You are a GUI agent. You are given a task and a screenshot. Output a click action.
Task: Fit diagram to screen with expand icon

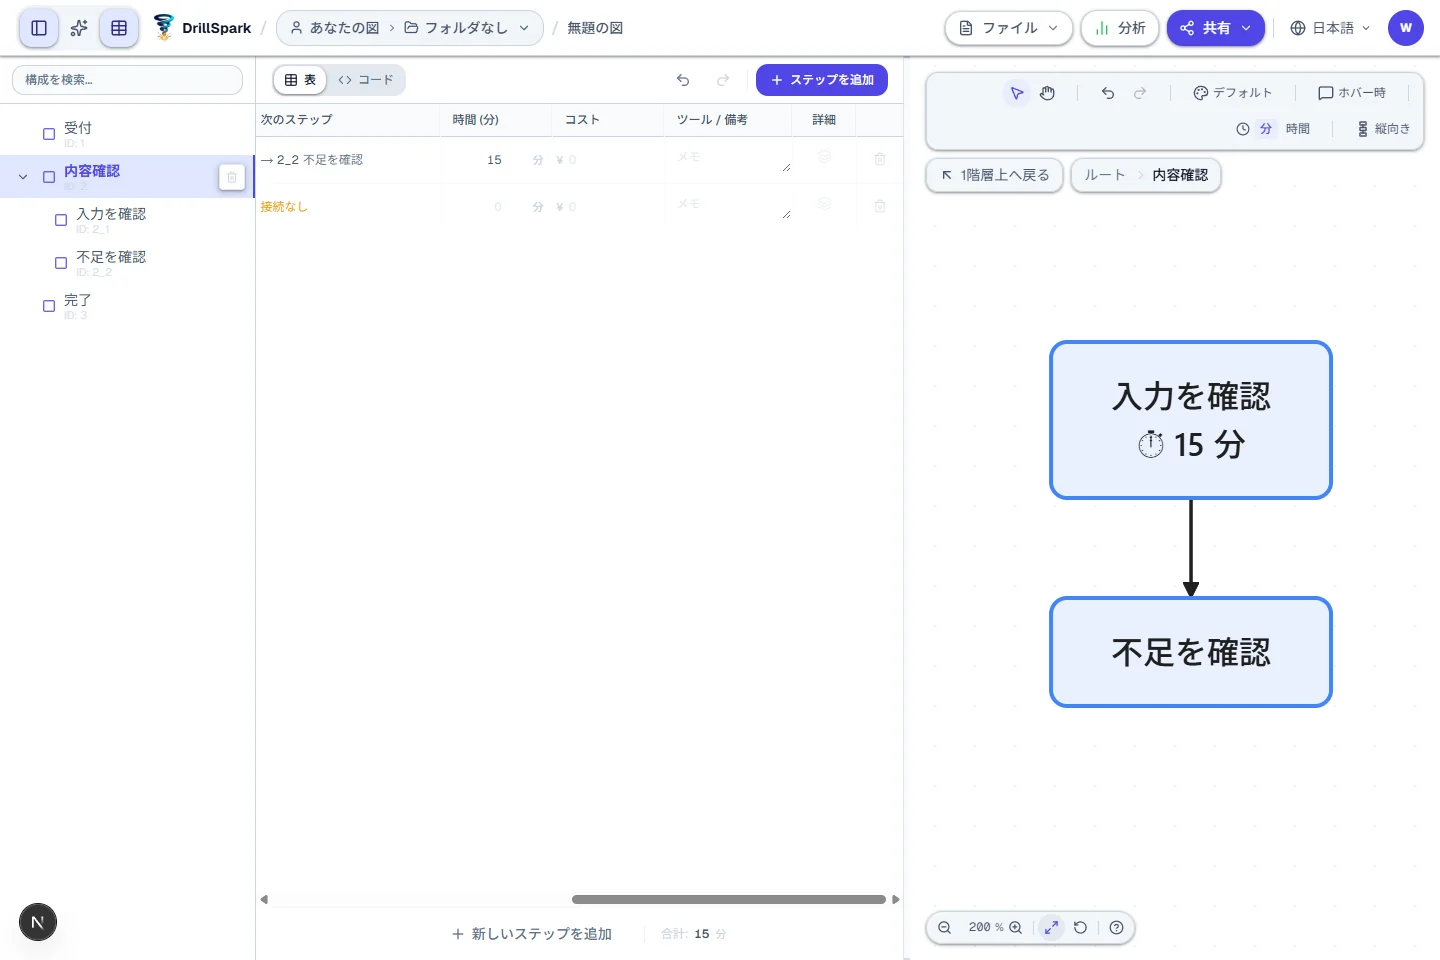1051,927
